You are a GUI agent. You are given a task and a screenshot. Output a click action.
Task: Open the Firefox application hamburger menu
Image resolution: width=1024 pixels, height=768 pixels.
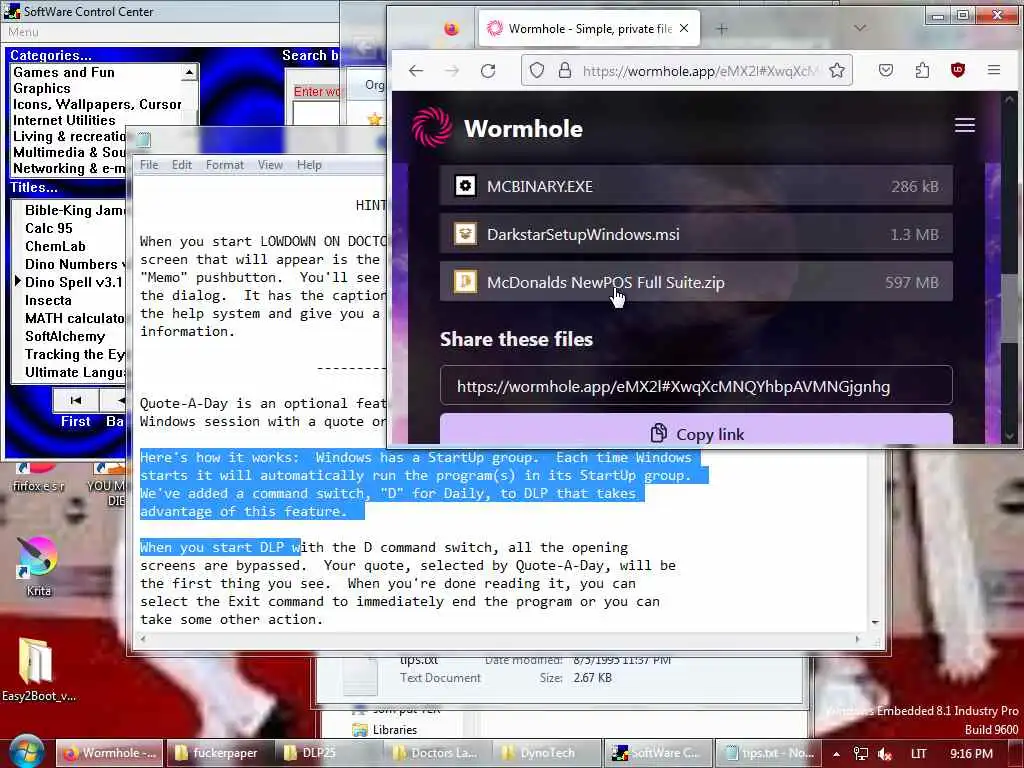coord(994,70)
